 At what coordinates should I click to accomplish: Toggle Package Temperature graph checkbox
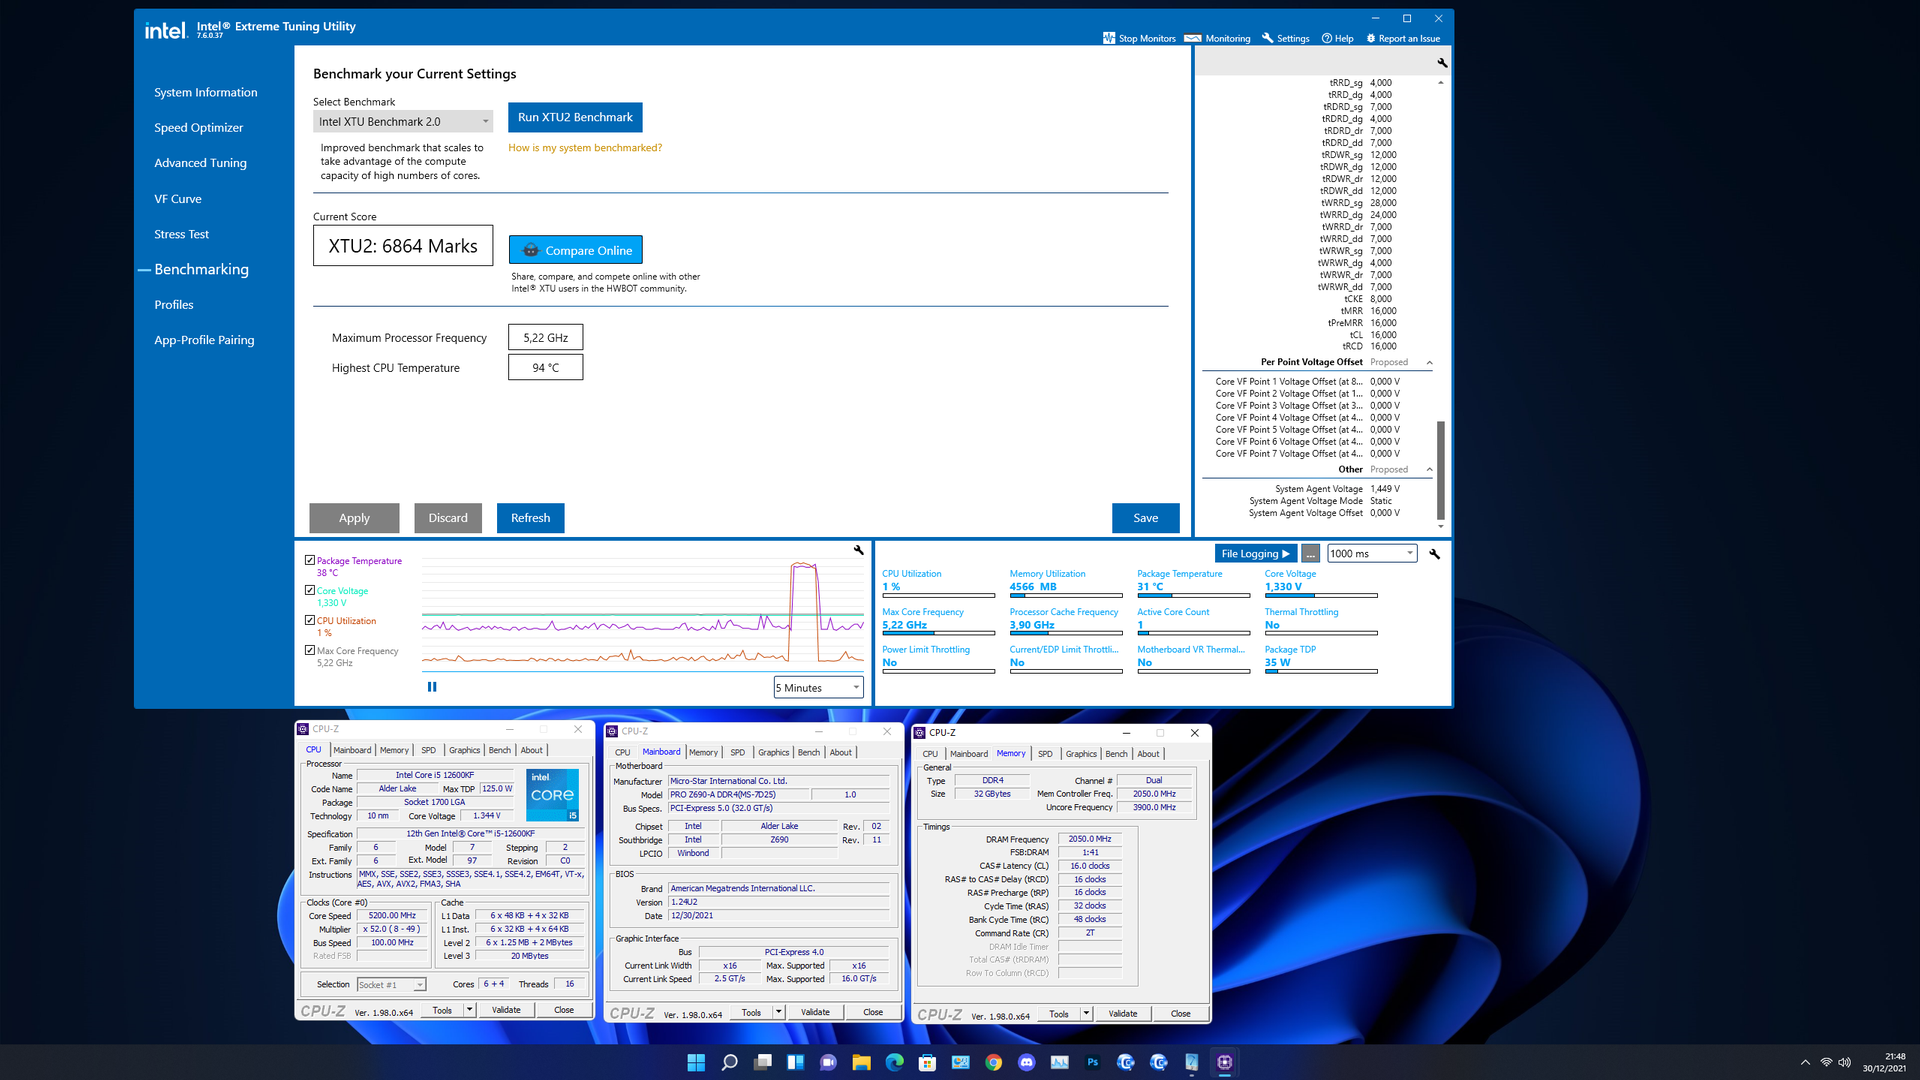[310, 560]
